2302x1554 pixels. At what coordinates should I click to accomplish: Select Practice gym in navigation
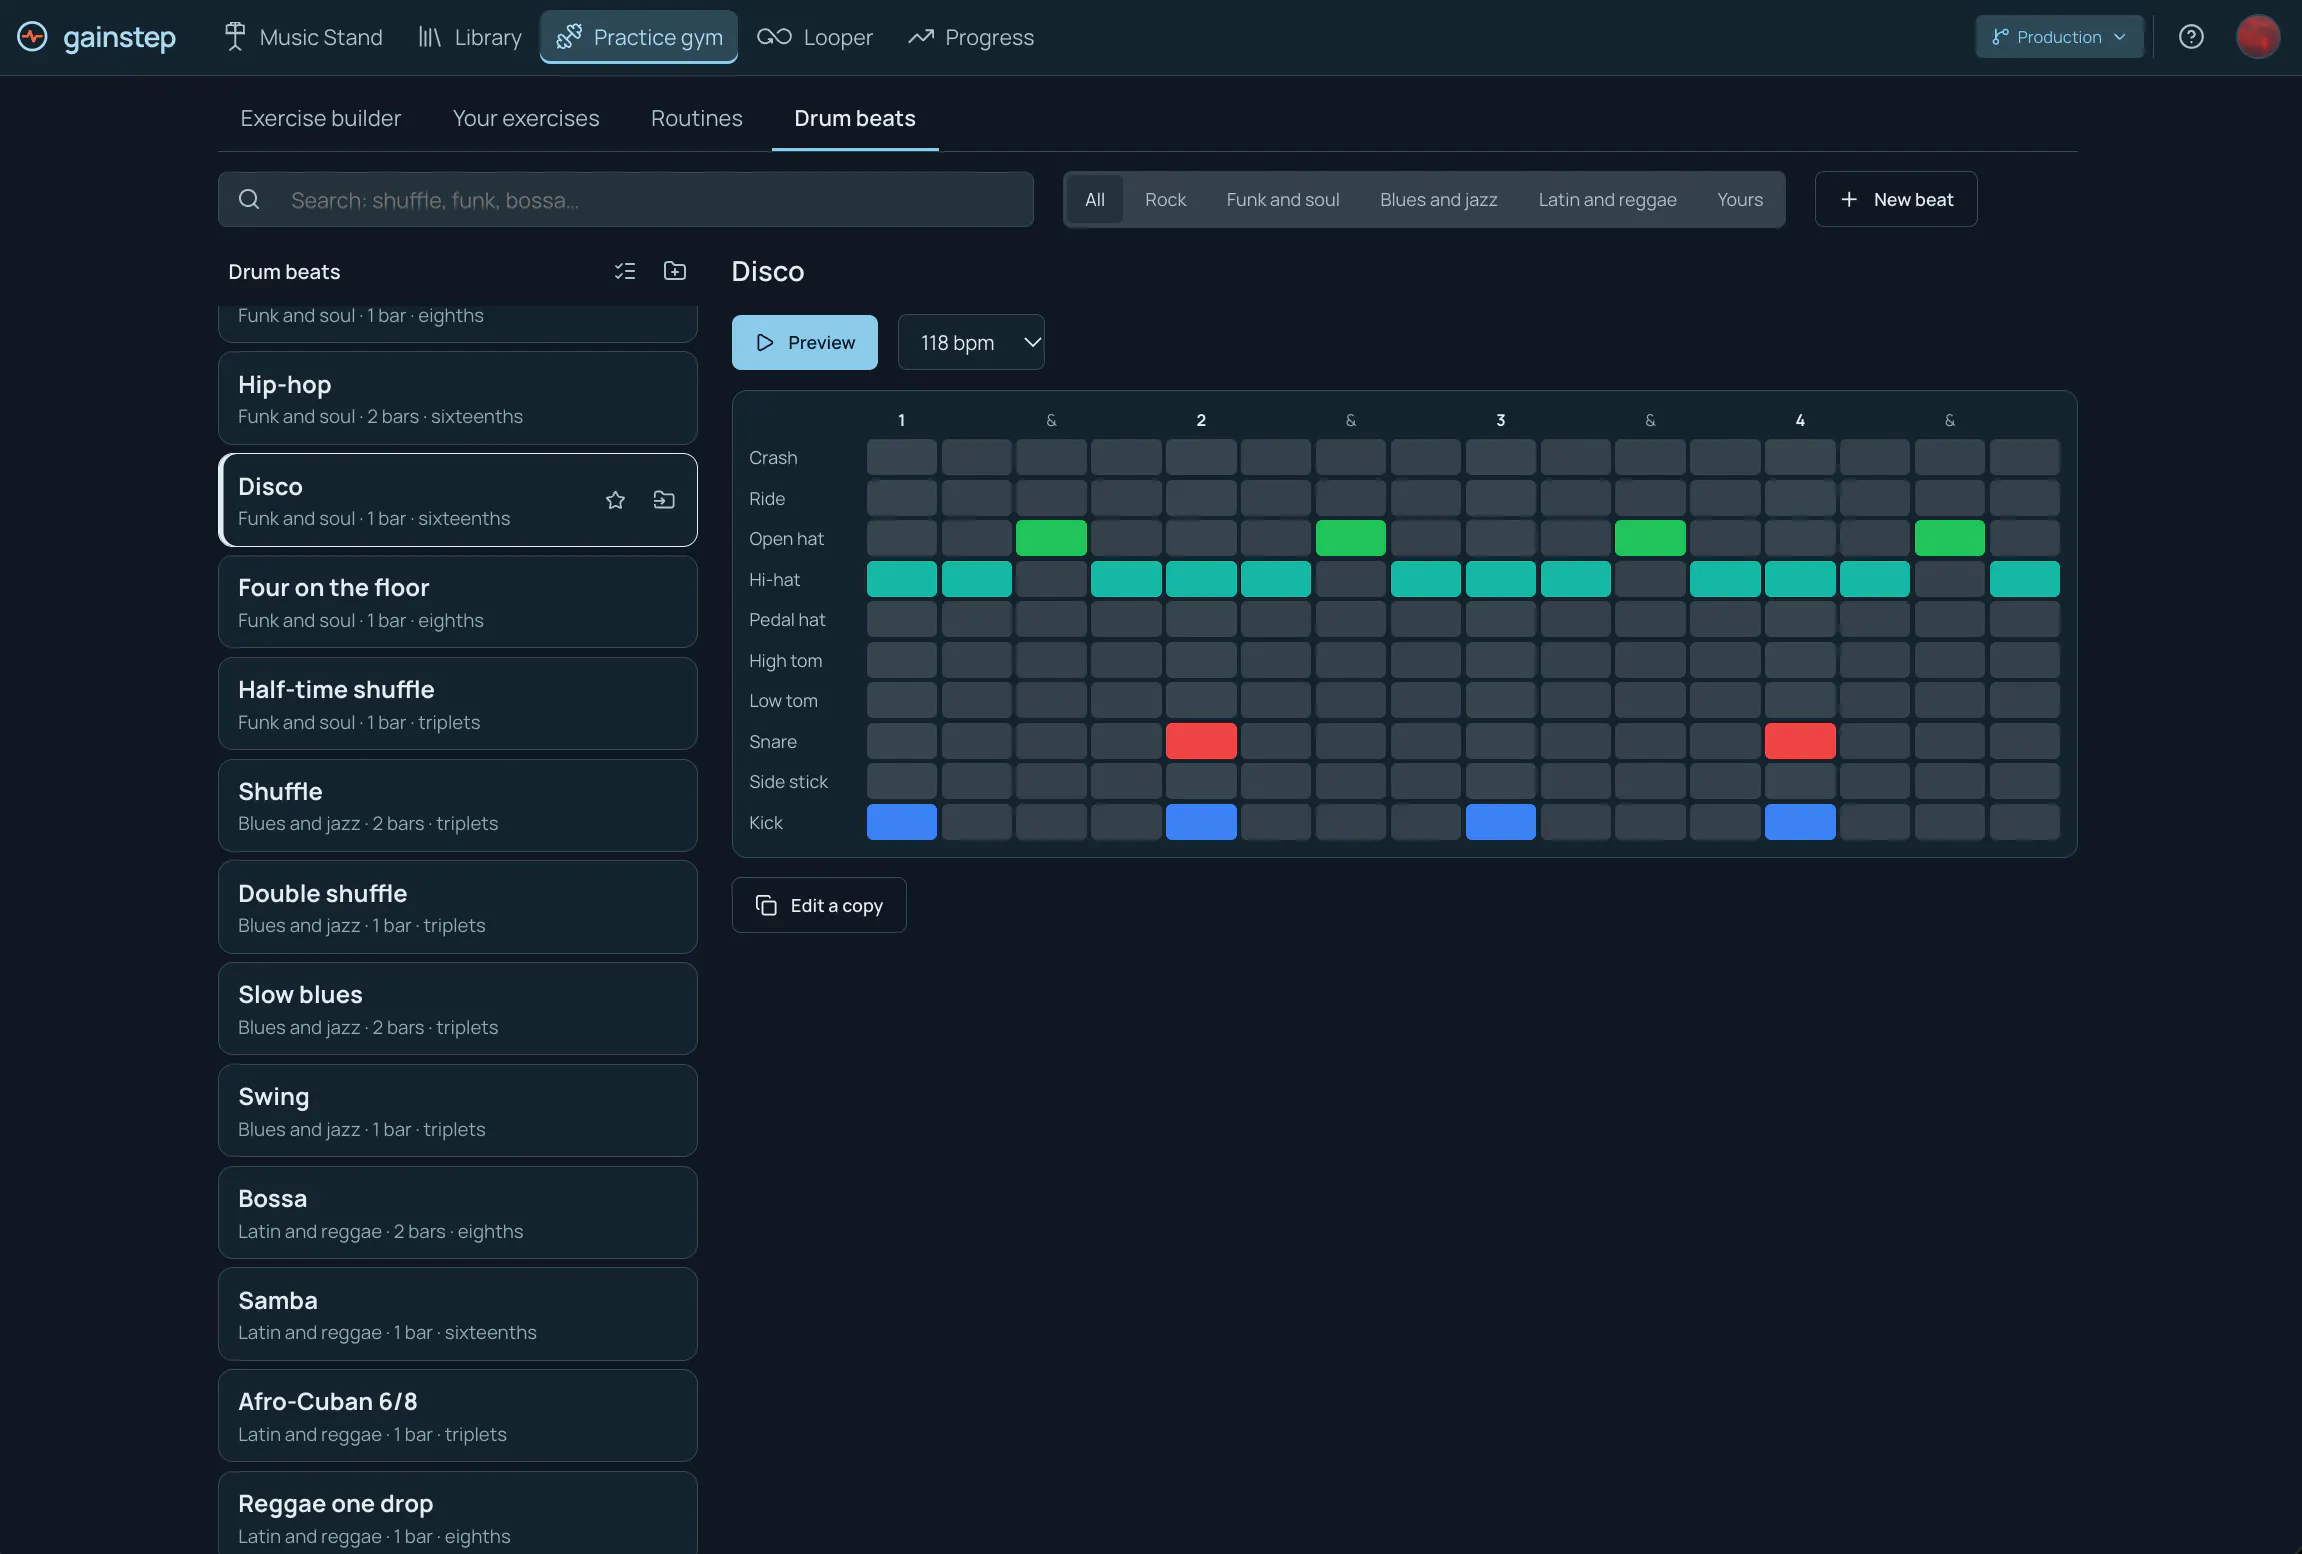[639, 37]
